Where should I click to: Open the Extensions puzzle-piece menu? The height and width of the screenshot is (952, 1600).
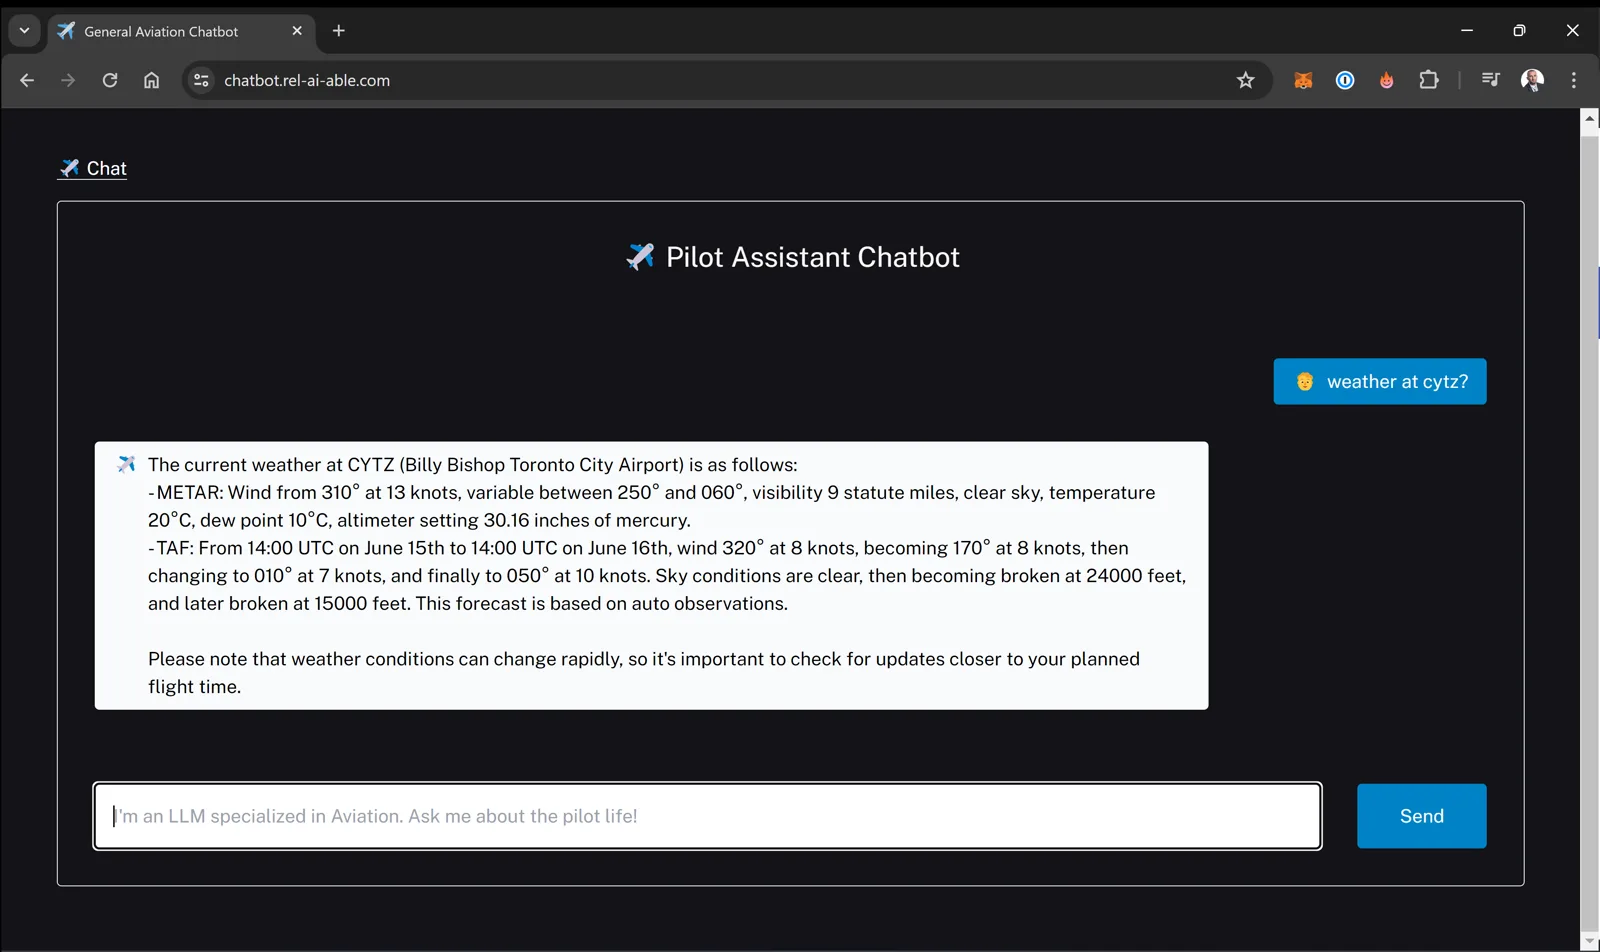1429,80
